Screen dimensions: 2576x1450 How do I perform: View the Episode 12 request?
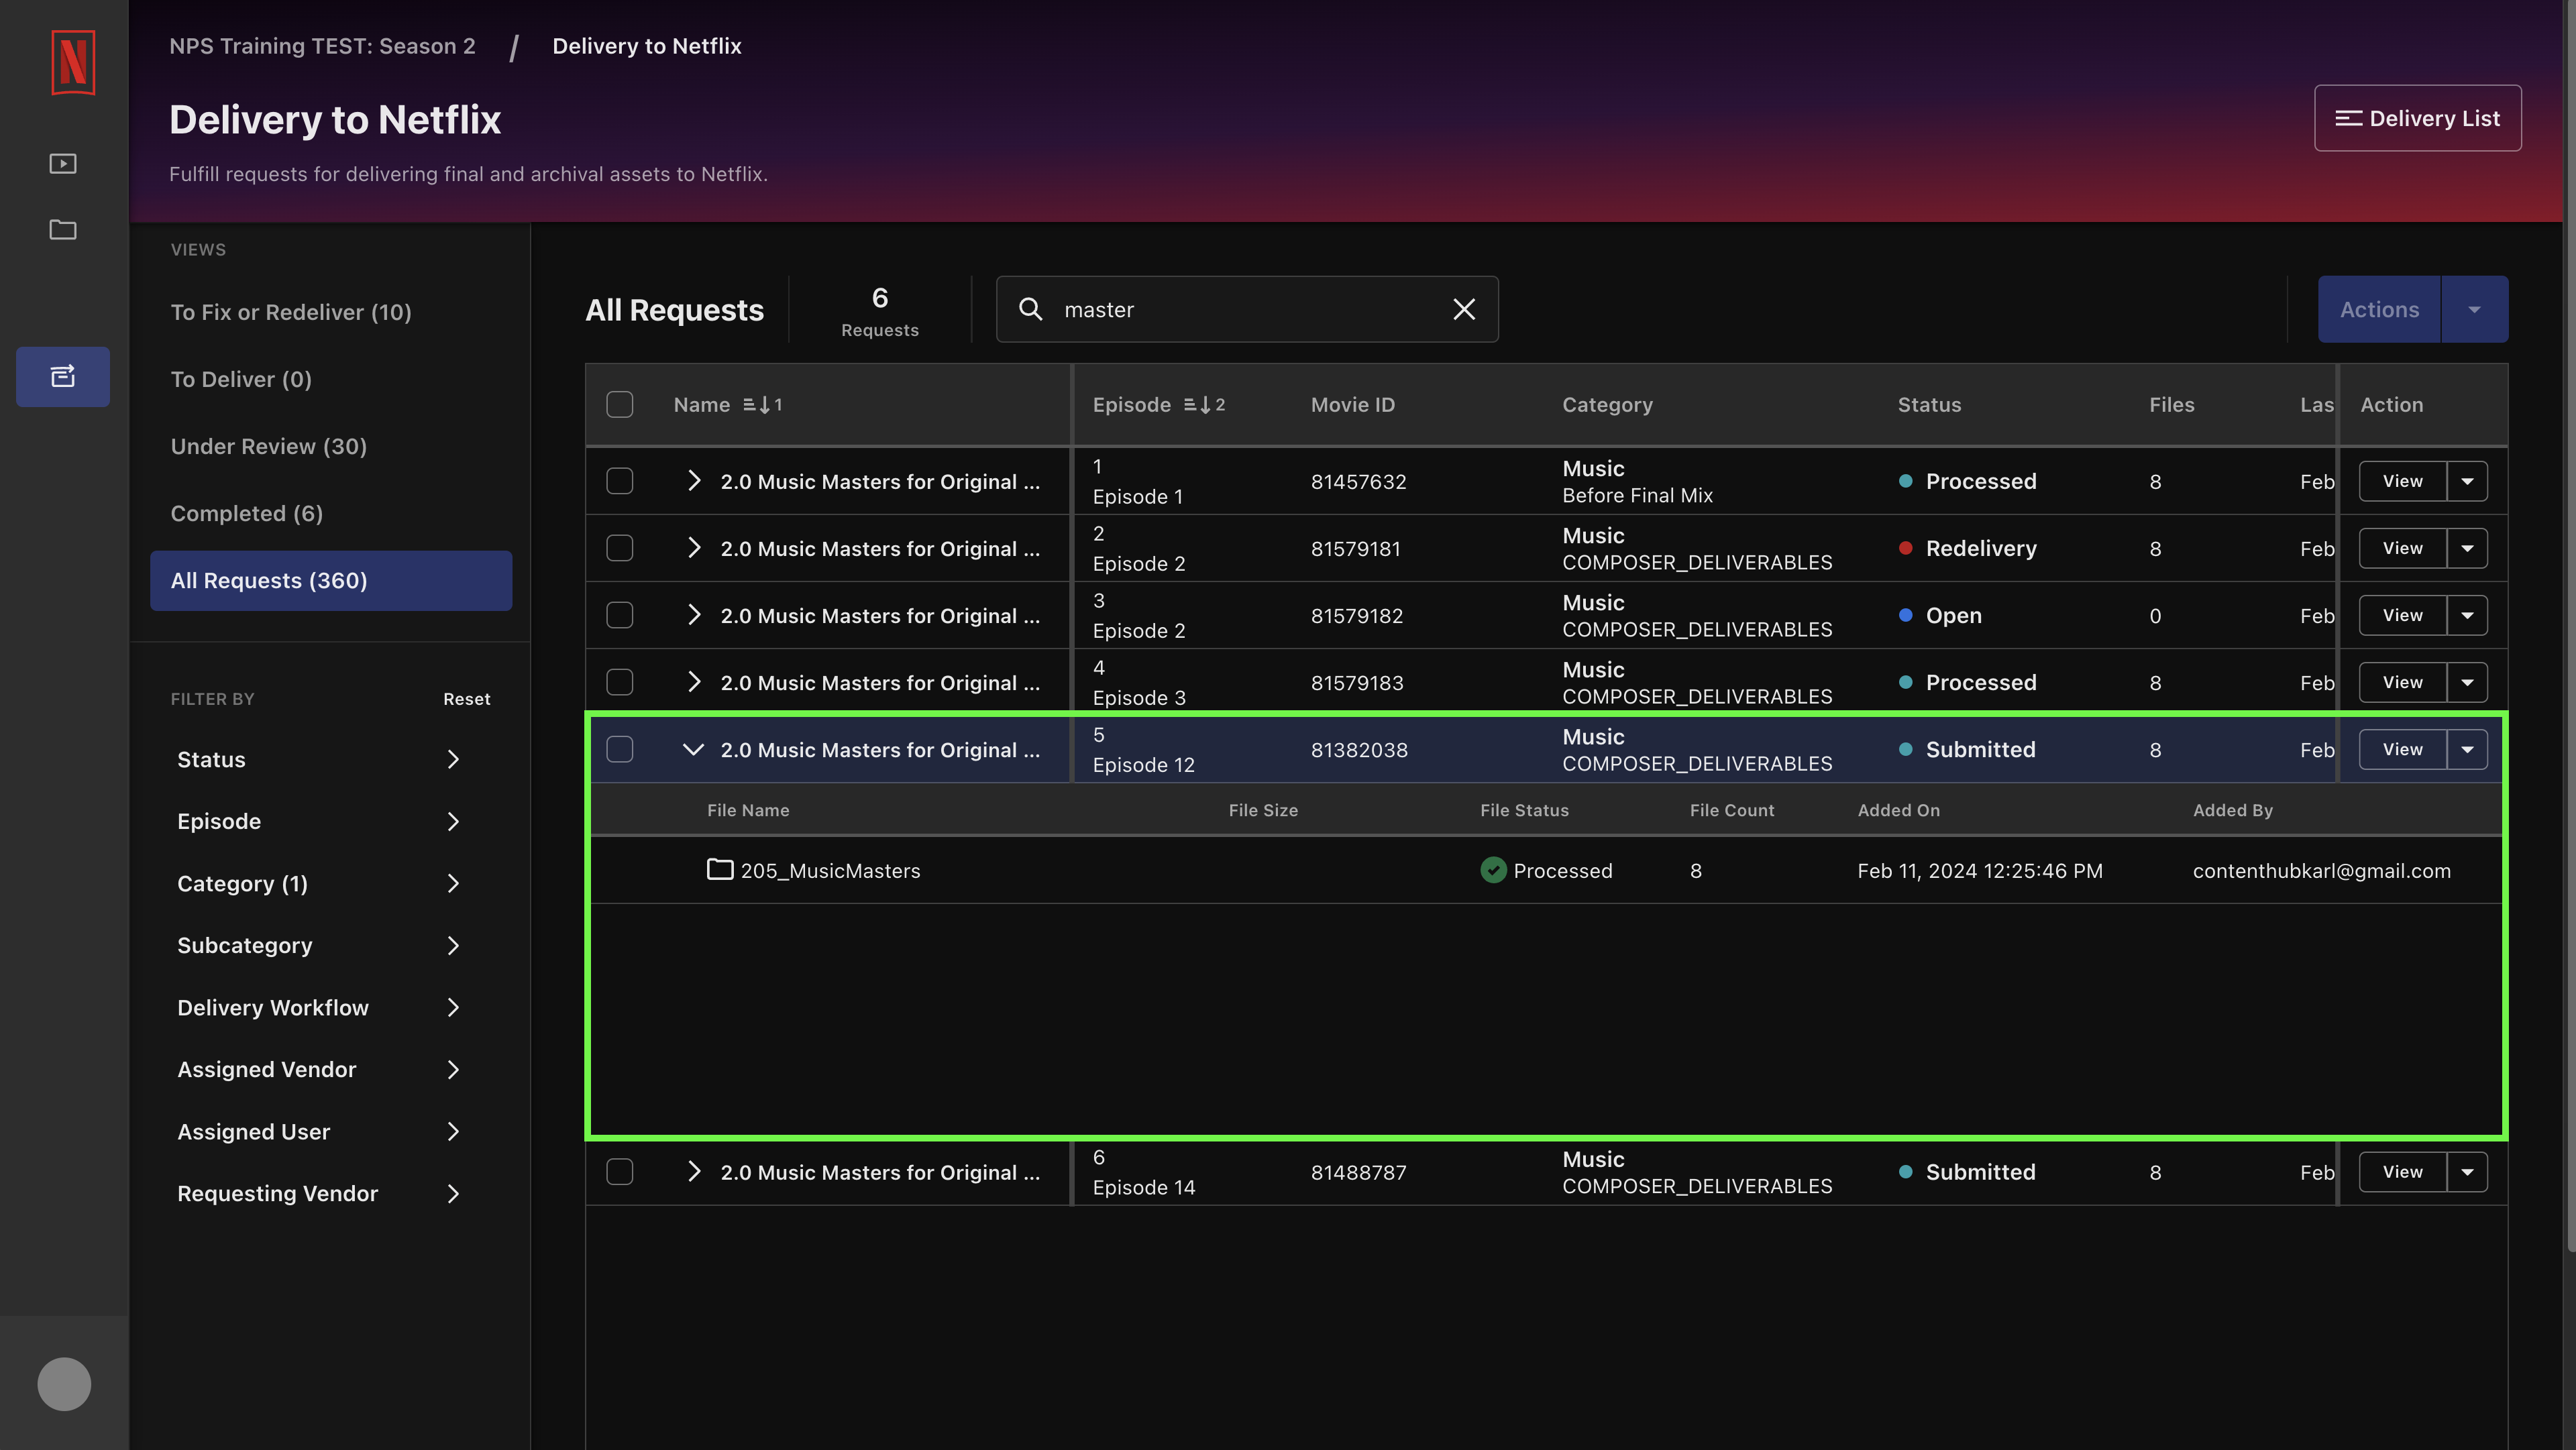[x=2402, y=749]
